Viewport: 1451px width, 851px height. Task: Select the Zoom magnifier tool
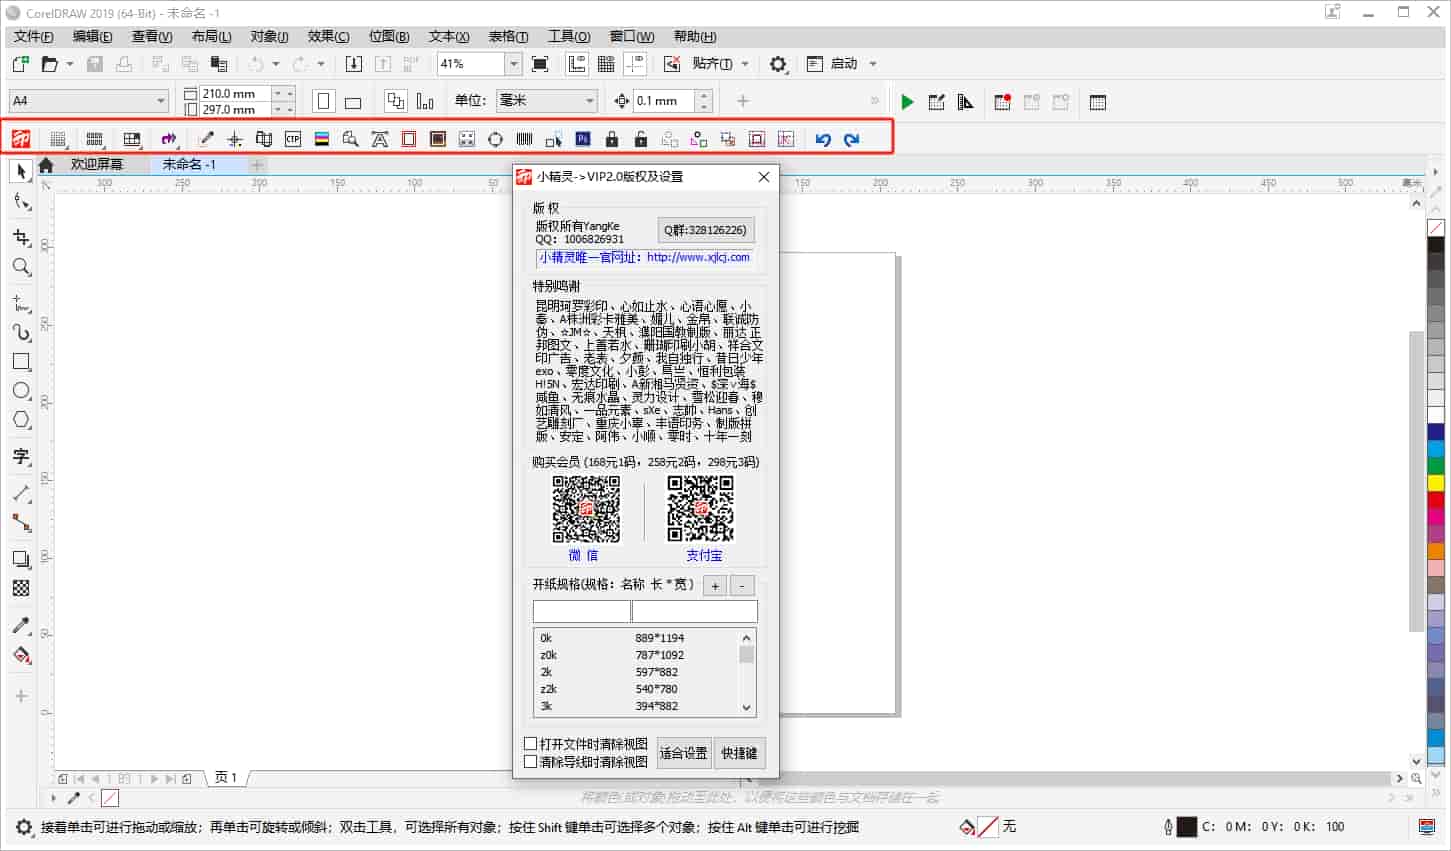(x=21, y=267)
